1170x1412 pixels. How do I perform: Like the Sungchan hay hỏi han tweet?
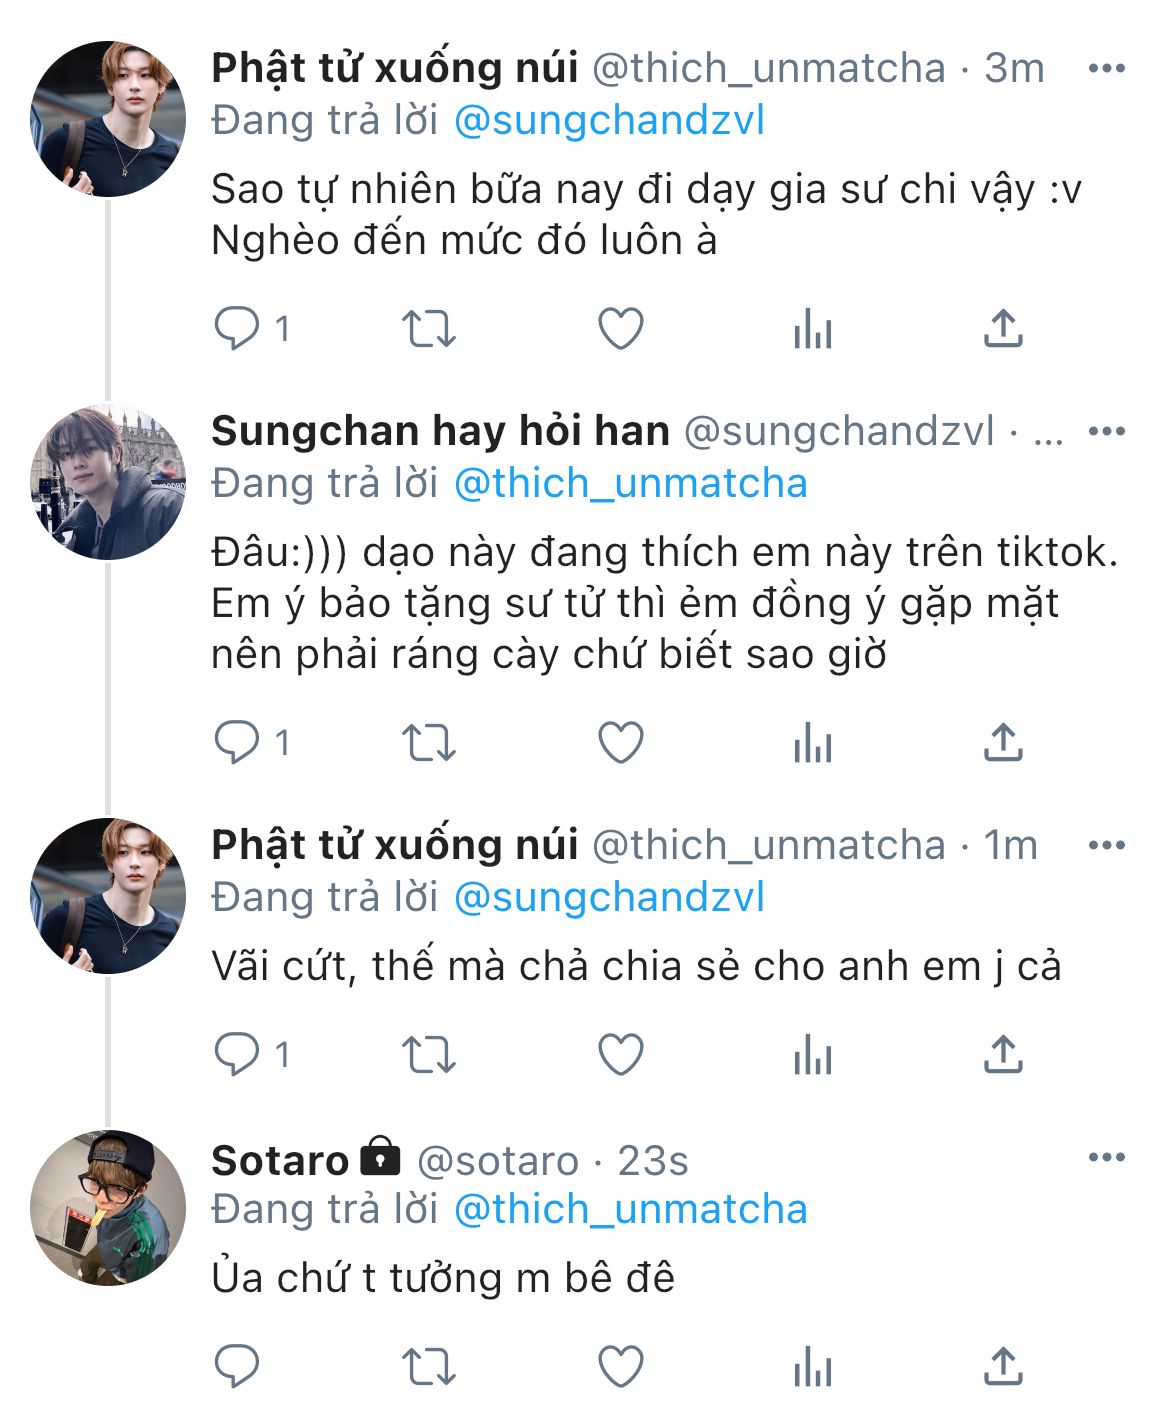[x=620, y=743]
